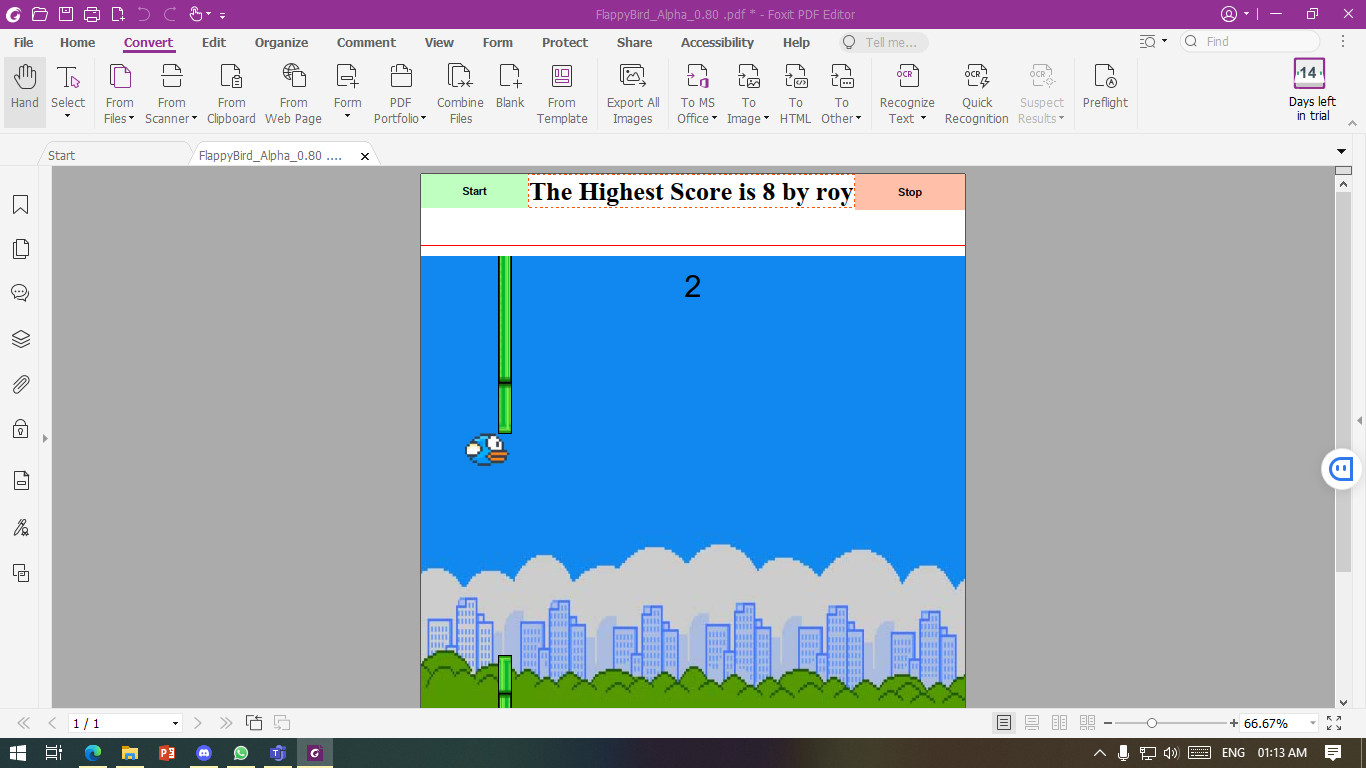Open file via folder icon in title bar
1366x768 pixels.
[39, 14]
